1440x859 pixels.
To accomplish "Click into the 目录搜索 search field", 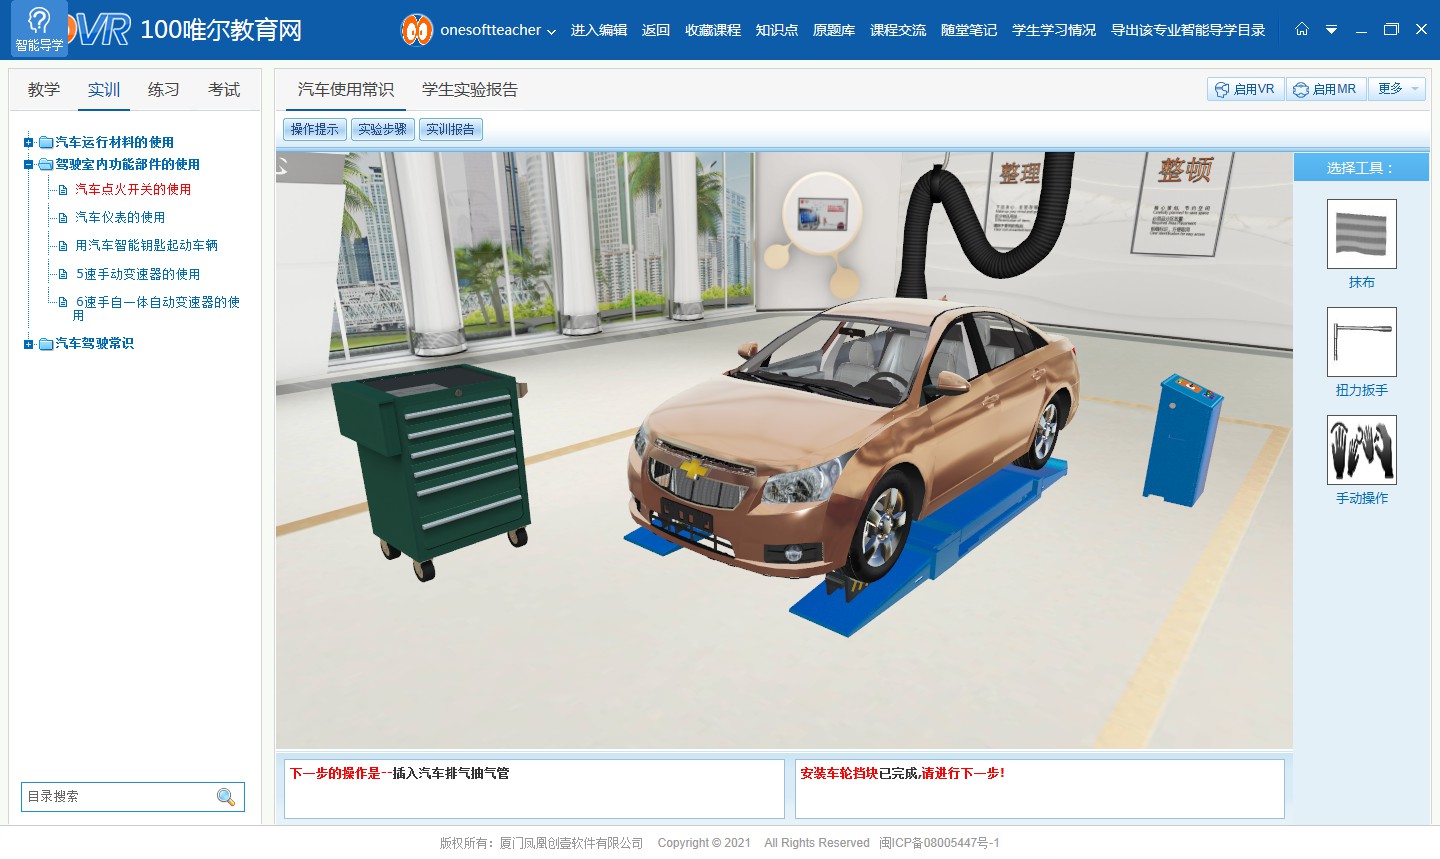I will 115,797.
